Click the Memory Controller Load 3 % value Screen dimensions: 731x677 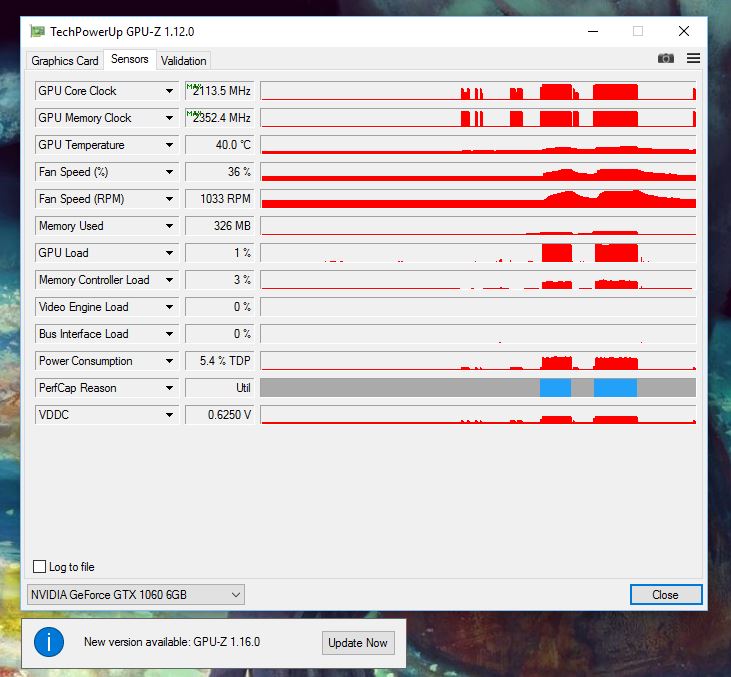[x=220, y=280]
